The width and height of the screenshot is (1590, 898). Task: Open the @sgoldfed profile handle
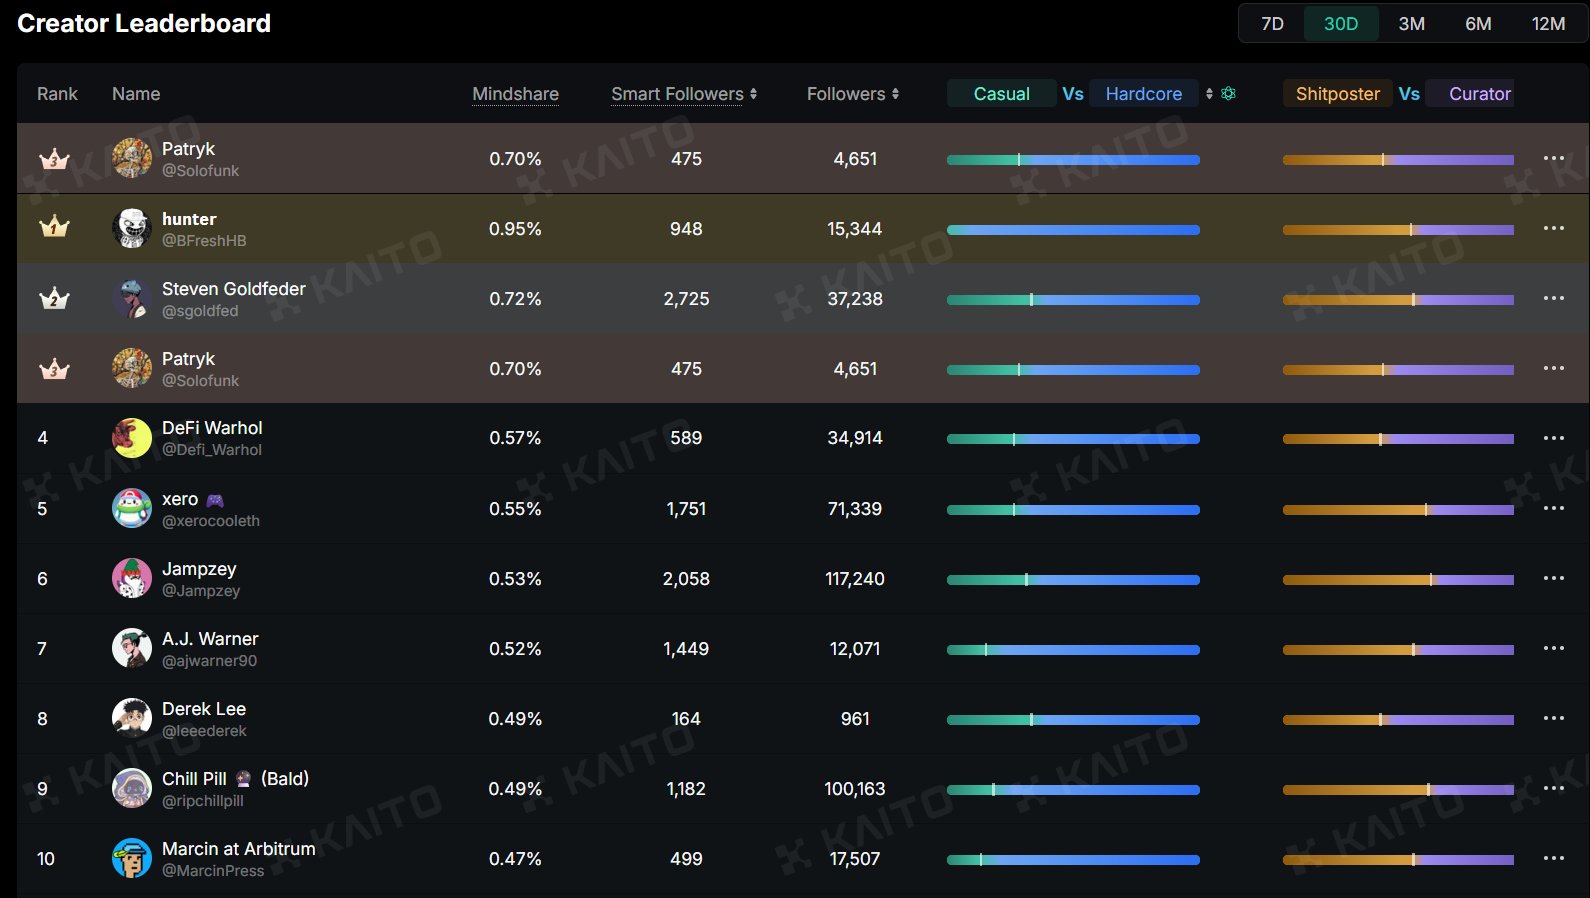(x=200, y=311)
